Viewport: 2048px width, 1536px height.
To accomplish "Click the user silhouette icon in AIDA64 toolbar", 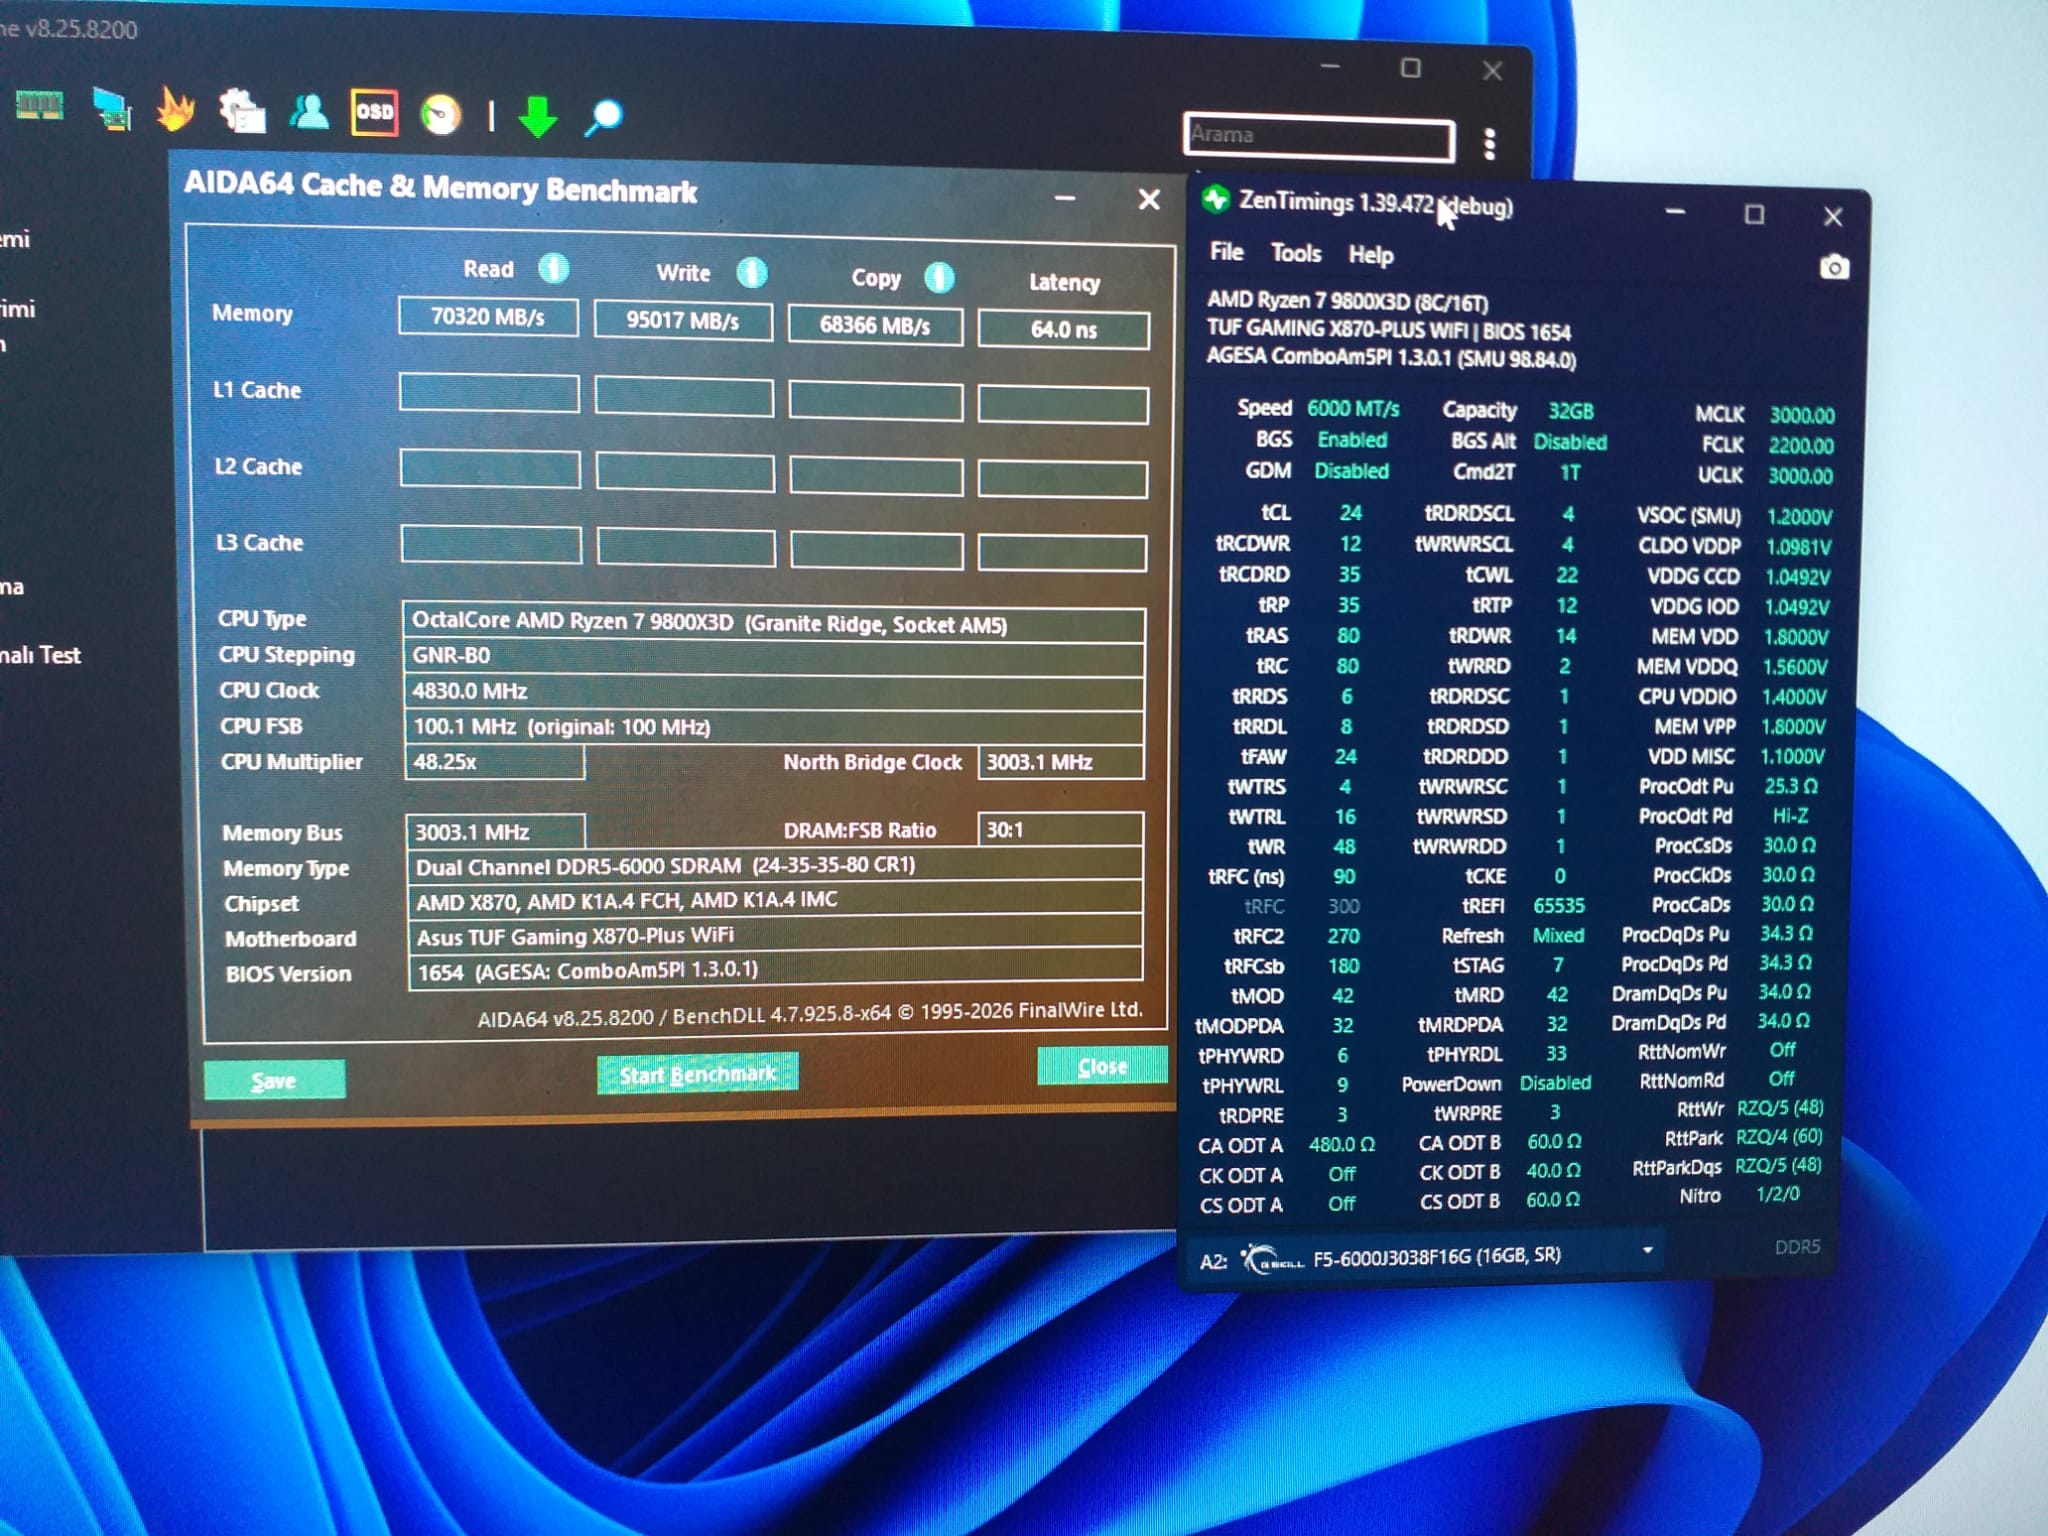I will pyautogui.click(x=308, y=112).
